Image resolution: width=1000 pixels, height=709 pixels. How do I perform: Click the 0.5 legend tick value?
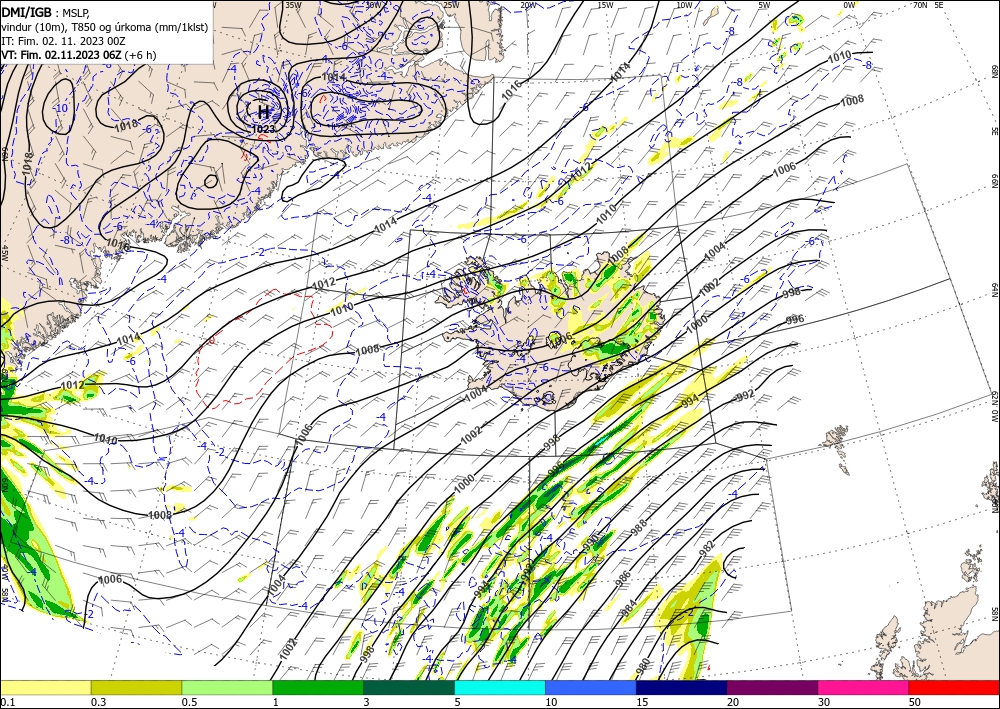pos(189,702)
